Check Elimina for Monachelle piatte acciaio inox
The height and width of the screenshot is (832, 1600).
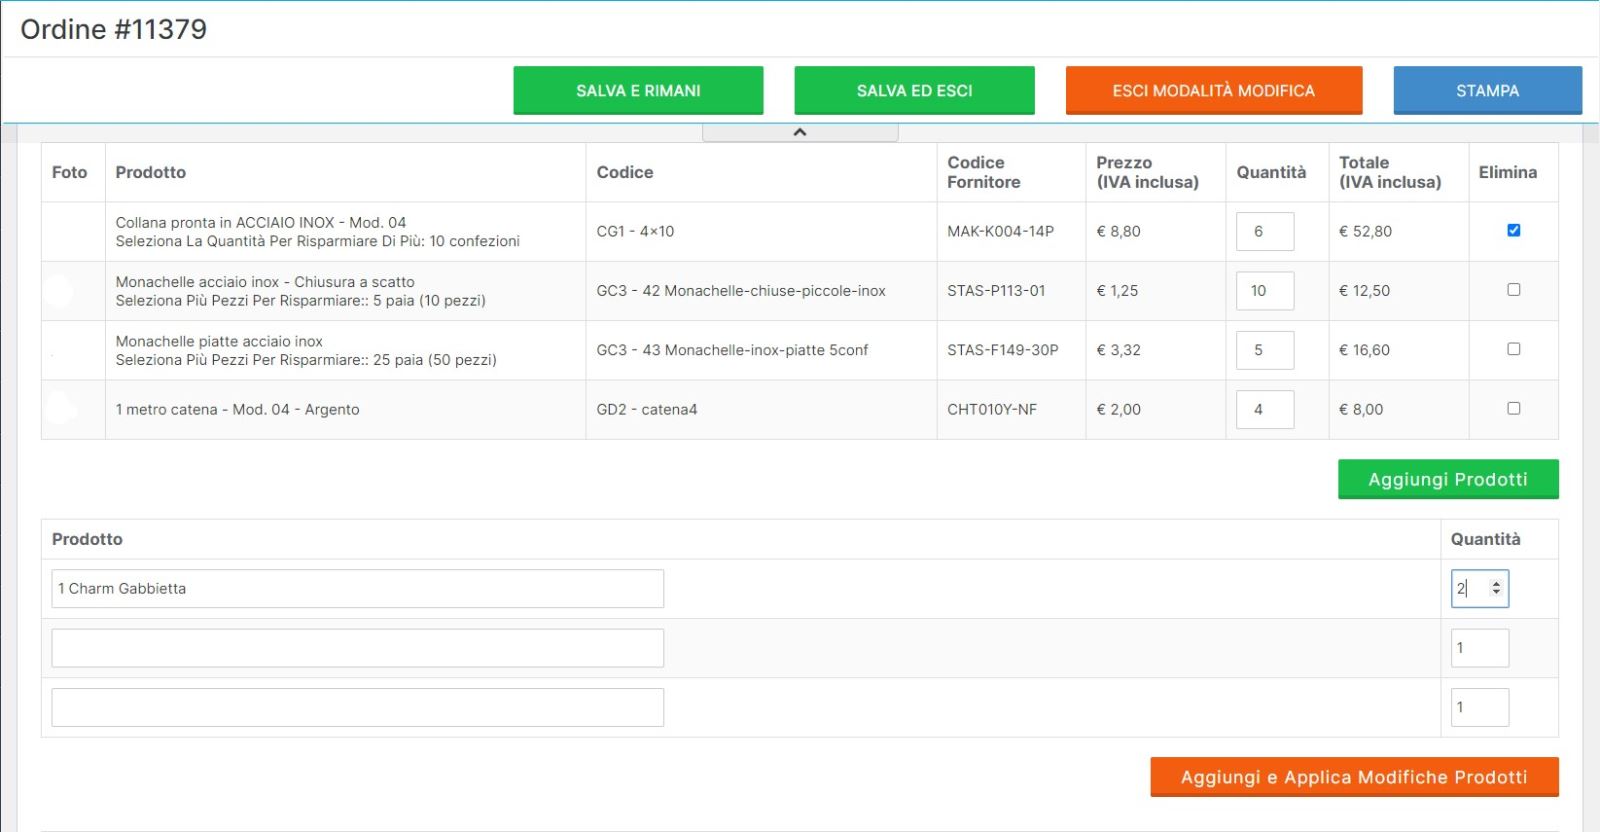click(x=1513, y=349)
